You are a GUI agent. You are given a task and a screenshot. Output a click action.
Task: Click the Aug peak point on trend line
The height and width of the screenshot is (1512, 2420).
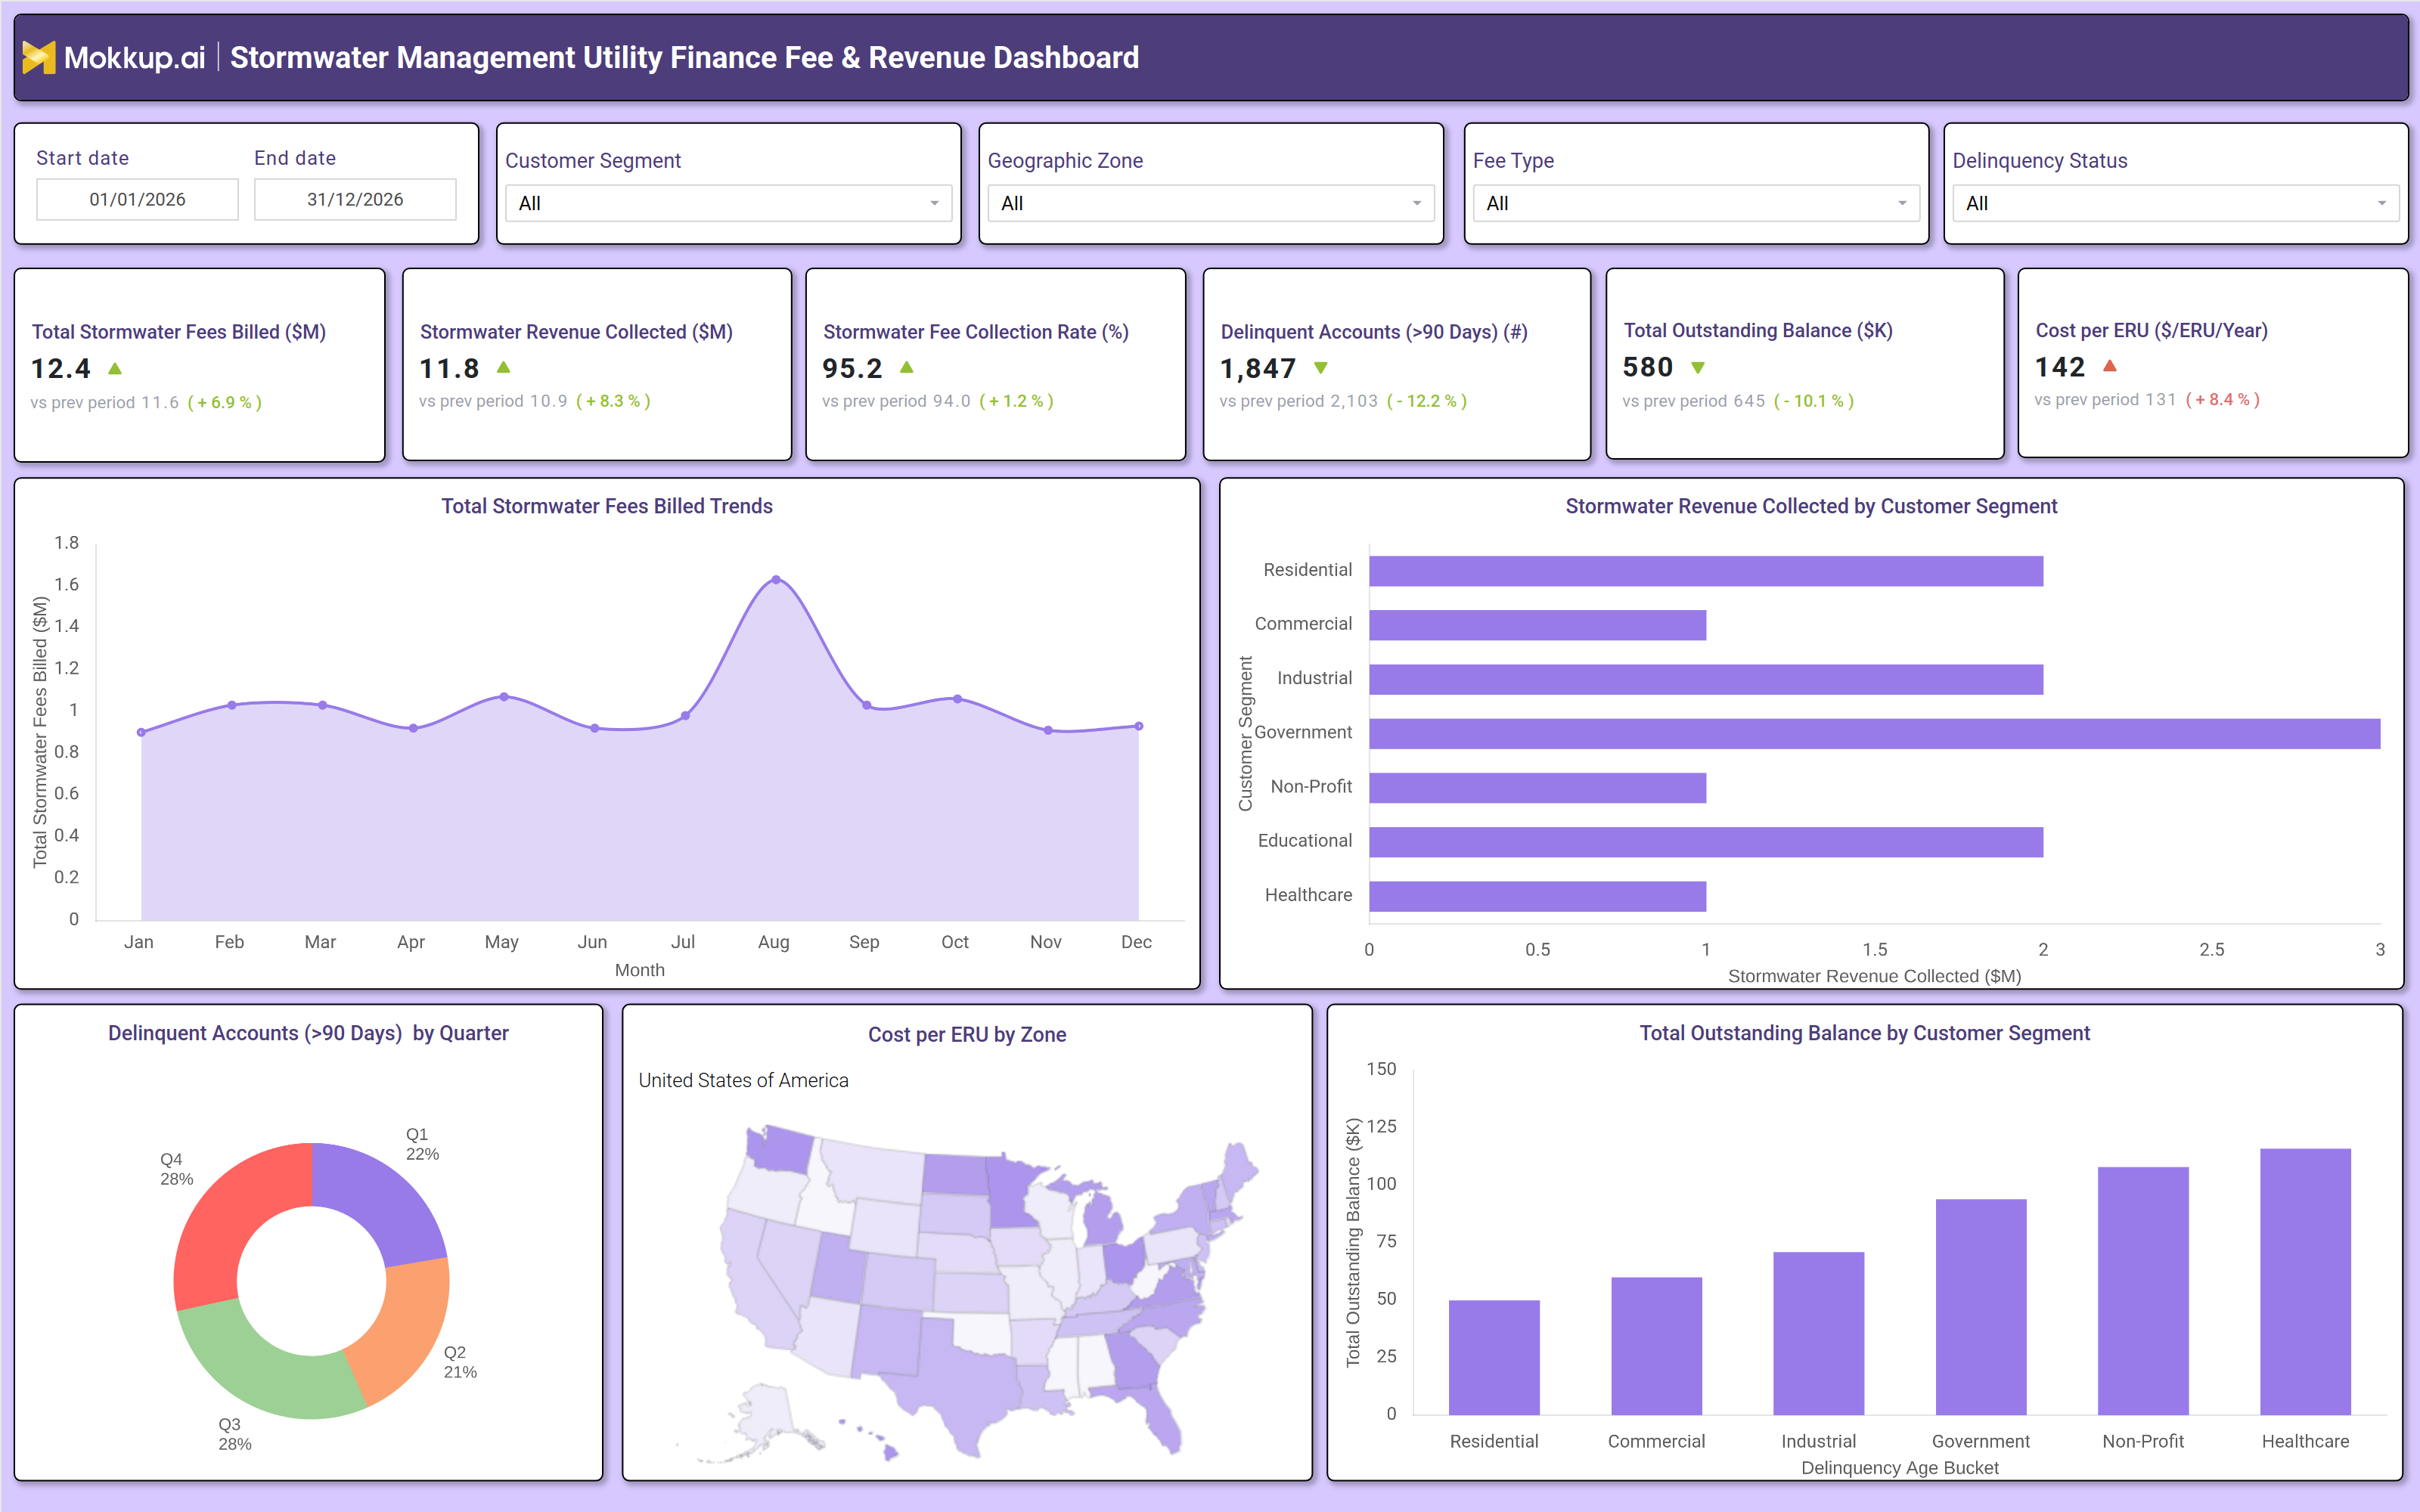pyautogui.click(x=776, y=580)
